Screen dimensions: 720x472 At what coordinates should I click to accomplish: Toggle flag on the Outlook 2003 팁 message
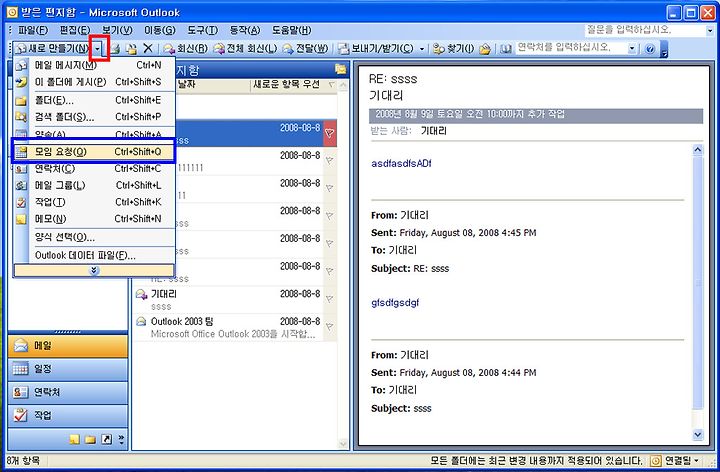click(330, 327)
